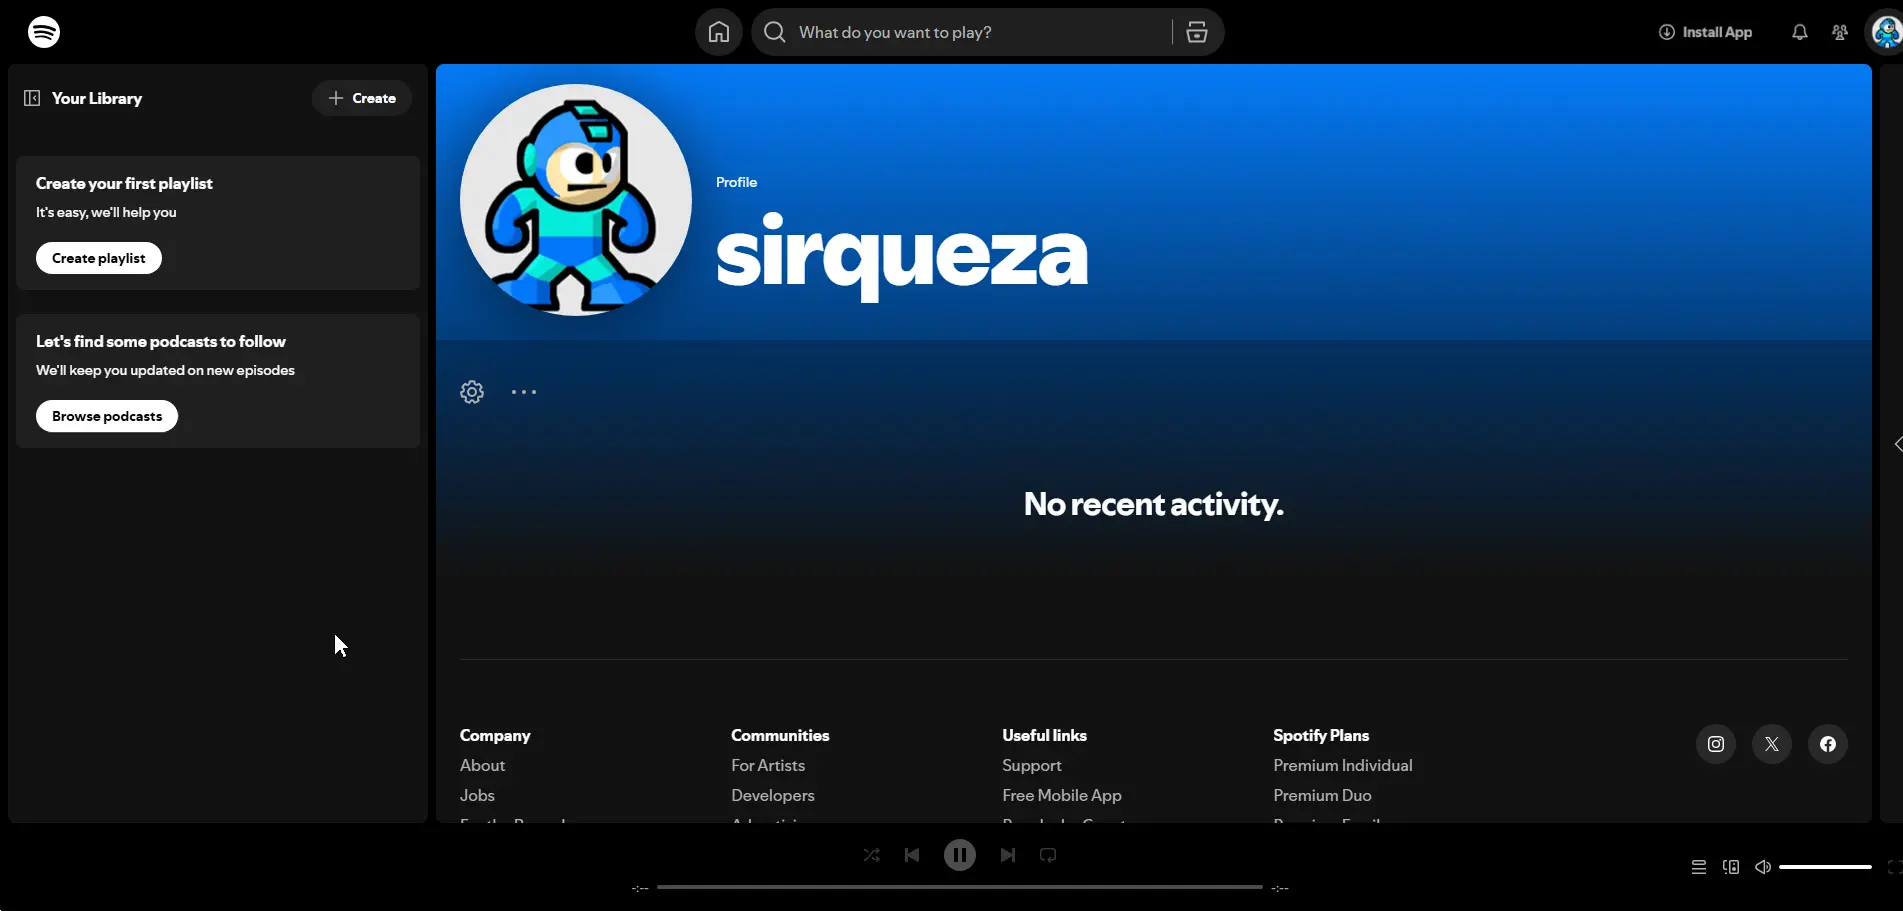Open the Jobs link

pyautogui.click(x=477, y=795)
